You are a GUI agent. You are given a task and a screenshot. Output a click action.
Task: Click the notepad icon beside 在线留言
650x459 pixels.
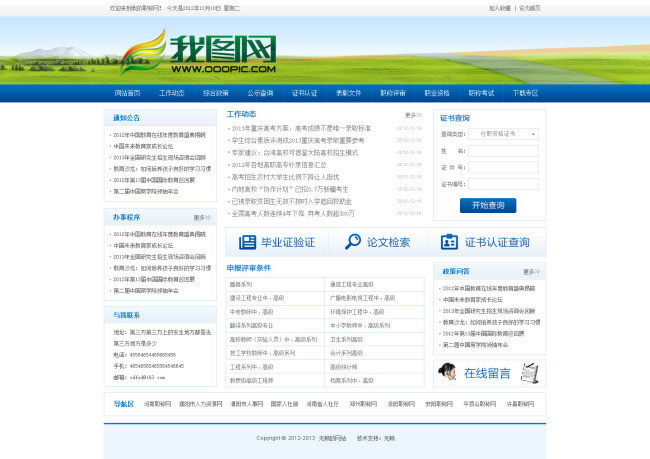[530, 373]
